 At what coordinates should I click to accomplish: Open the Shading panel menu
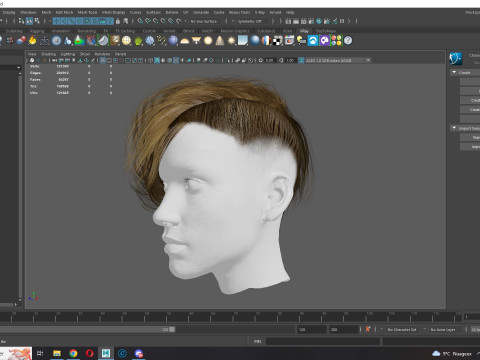[48, 54]
